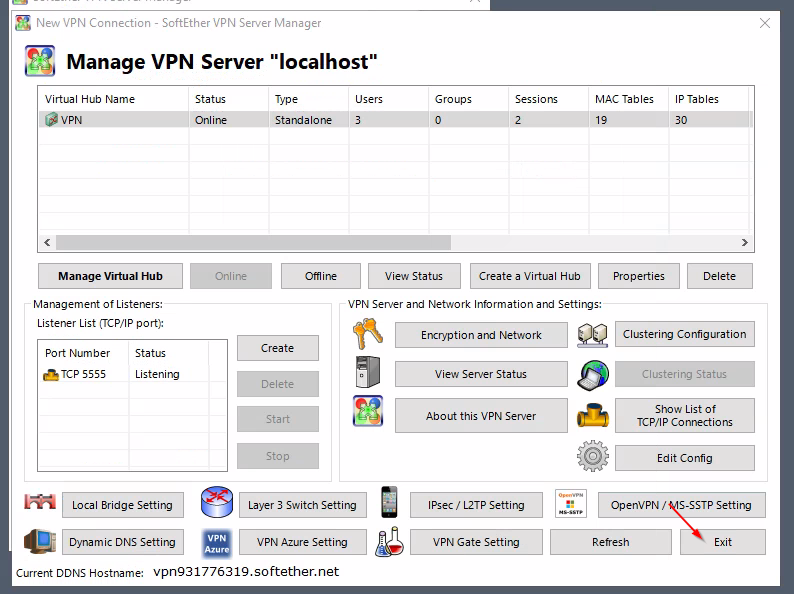Viewport: 794px width, 594px height.
Task: Click the red bridge icon beside Local Bridge Setting
Action: pyautogui.click(x=40, y=502)
